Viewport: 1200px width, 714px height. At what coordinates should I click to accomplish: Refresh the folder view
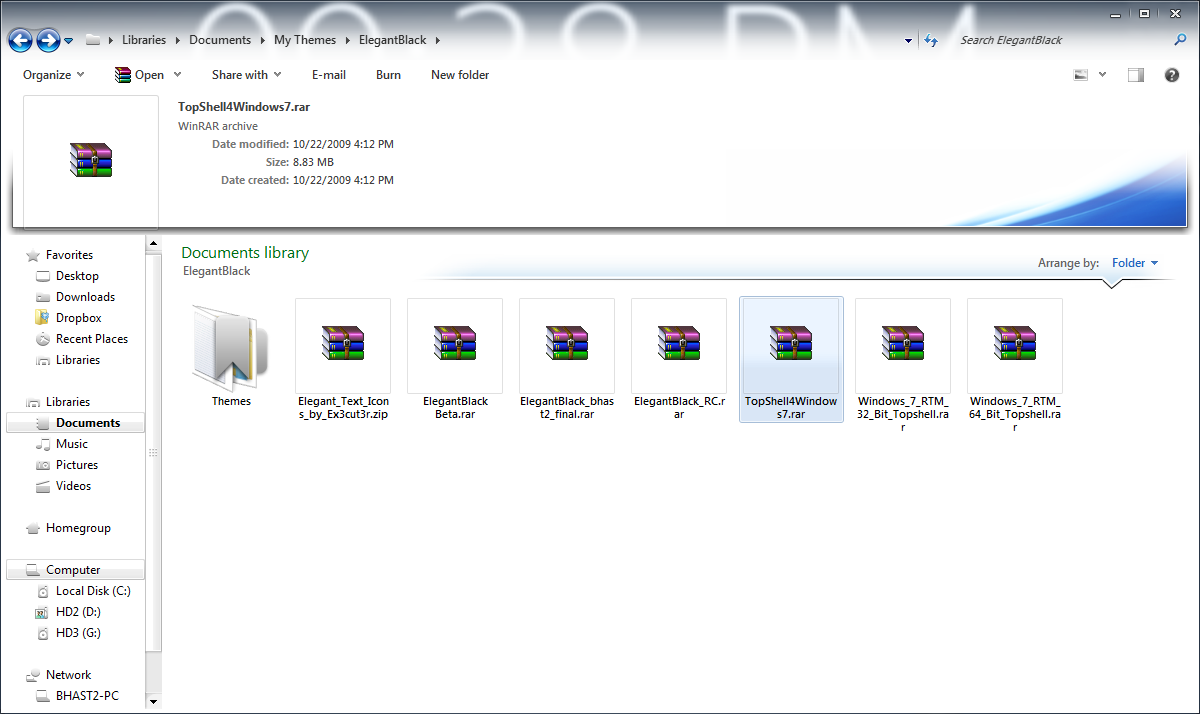coord(931,40)
